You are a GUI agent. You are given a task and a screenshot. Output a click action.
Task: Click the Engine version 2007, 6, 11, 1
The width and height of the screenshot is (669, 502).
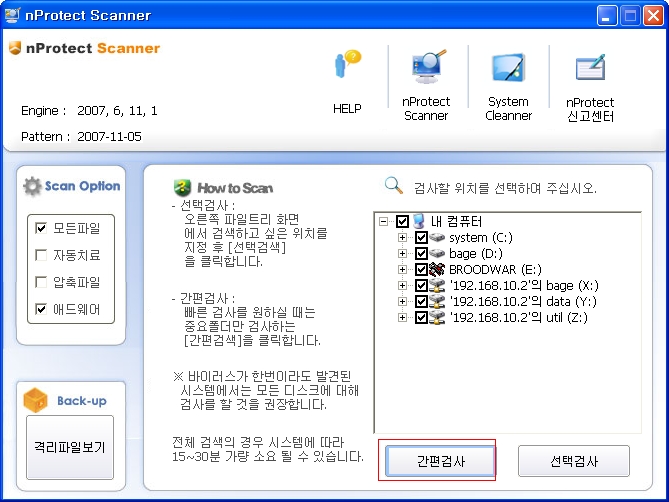tap(117, 111)
